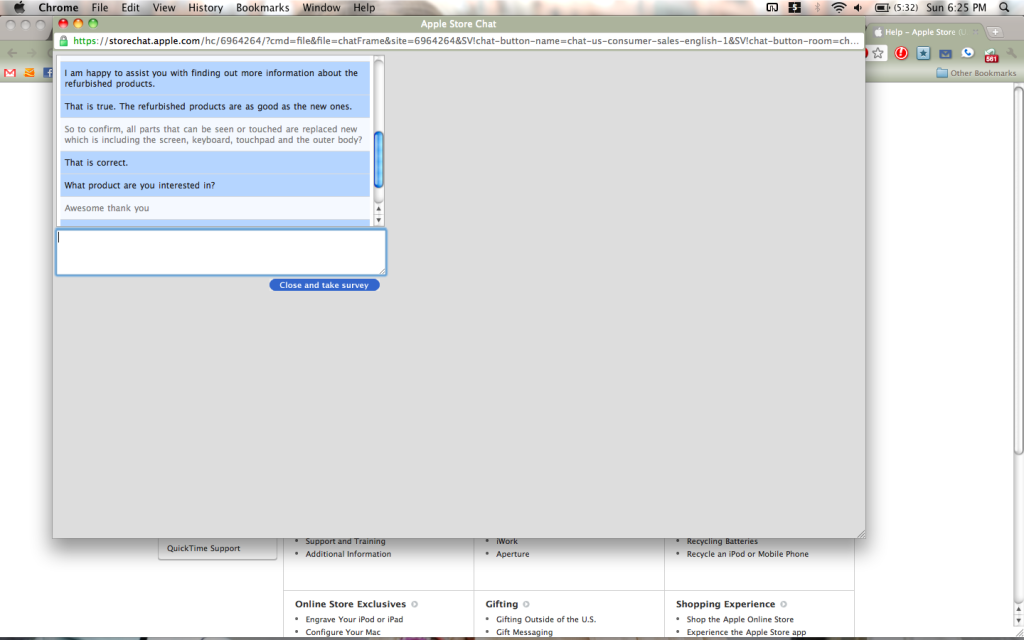Click Close and take survey button
Screen dimensions: 1024x640
coord(324,285)
